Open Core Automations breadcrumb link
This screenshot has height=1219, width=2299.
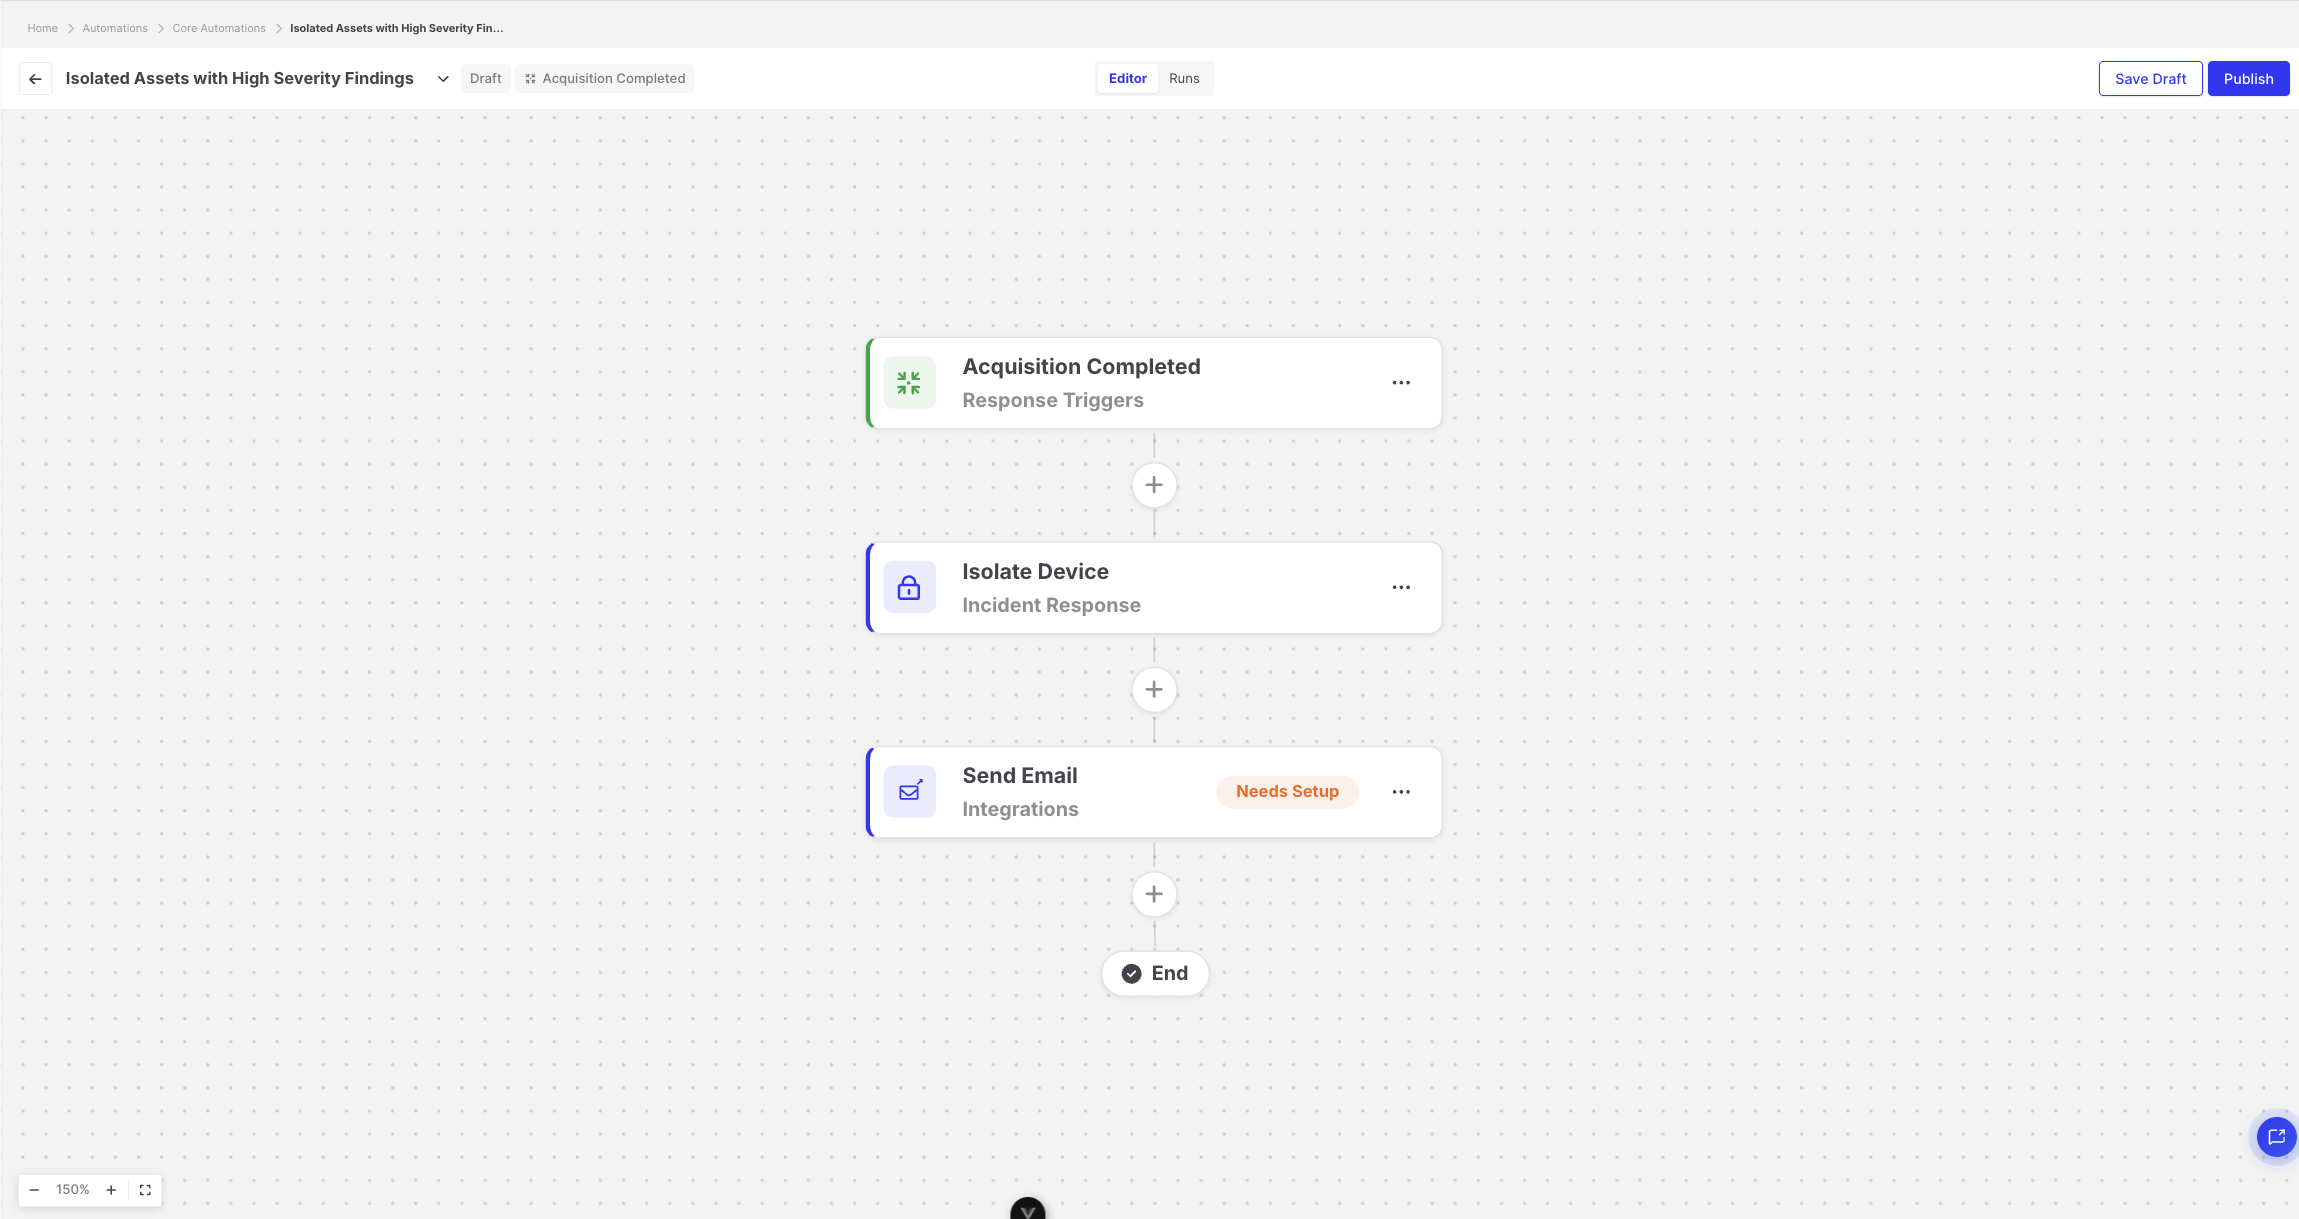[x=219, y=28]
